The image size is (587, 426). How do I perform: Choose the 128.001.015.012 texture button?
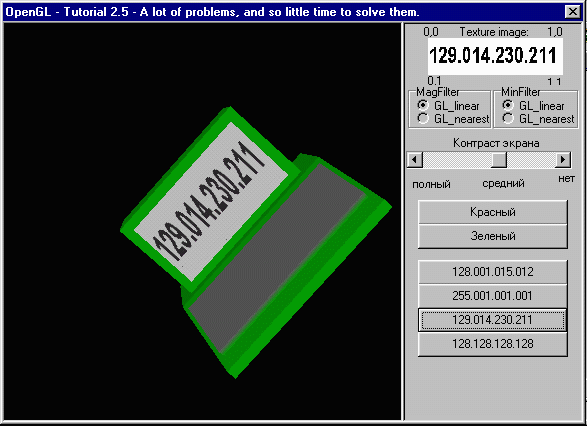point(493,272)
